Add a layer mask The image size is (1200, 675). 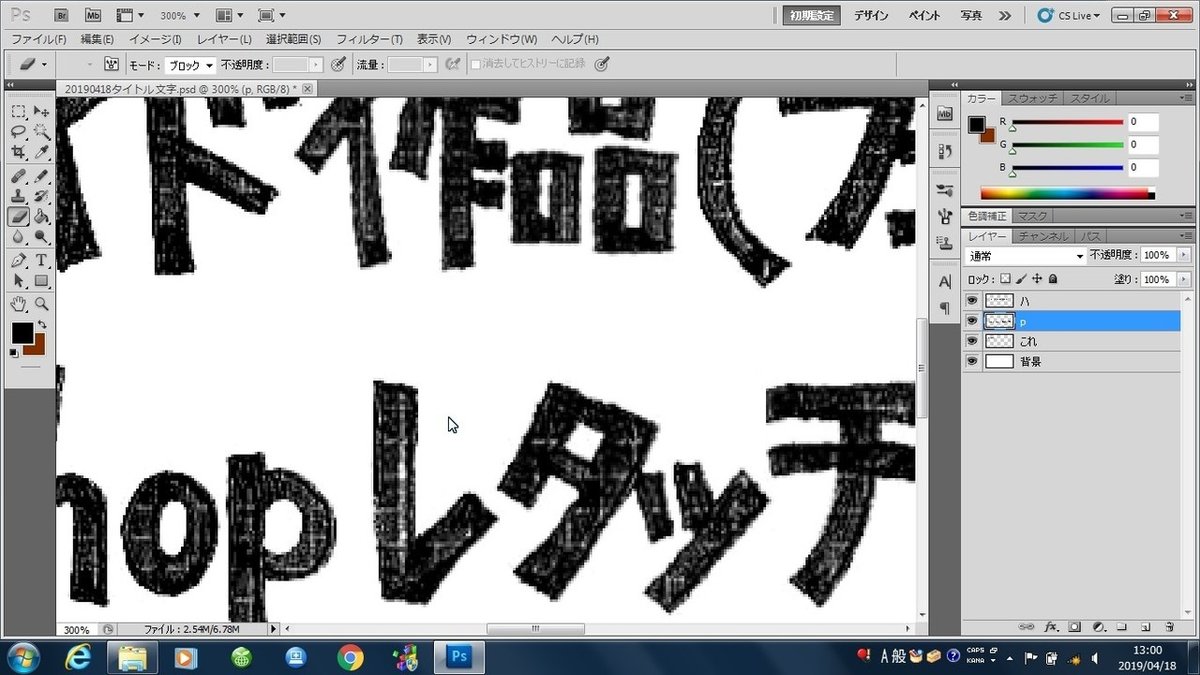coord(1074,627)
